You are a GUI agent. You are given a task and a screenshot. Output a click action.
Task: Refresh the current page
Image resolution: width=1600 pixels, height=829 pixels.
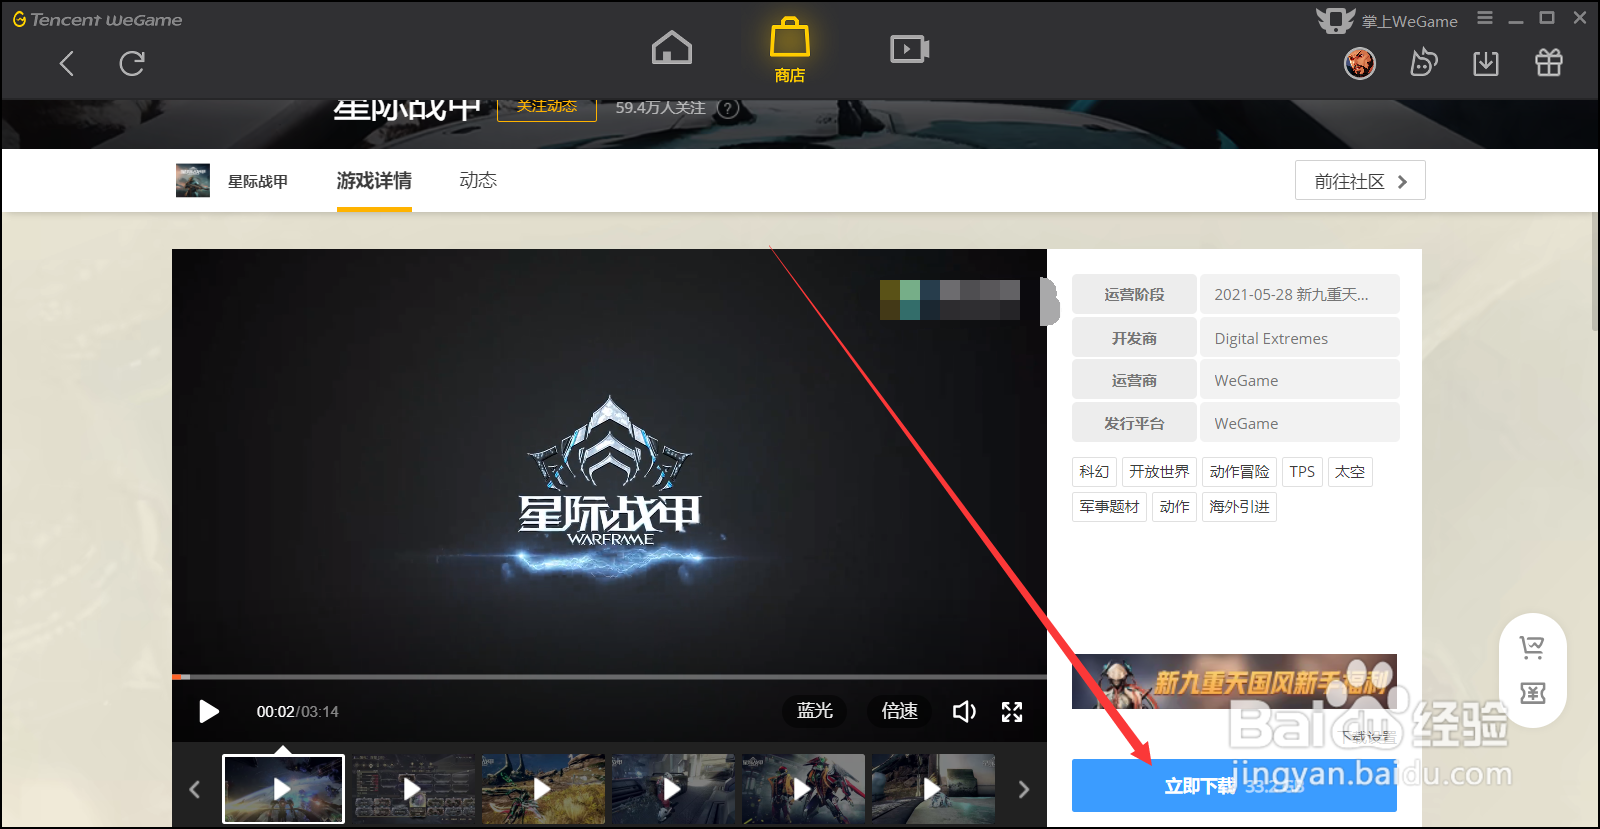click(132, 64)
